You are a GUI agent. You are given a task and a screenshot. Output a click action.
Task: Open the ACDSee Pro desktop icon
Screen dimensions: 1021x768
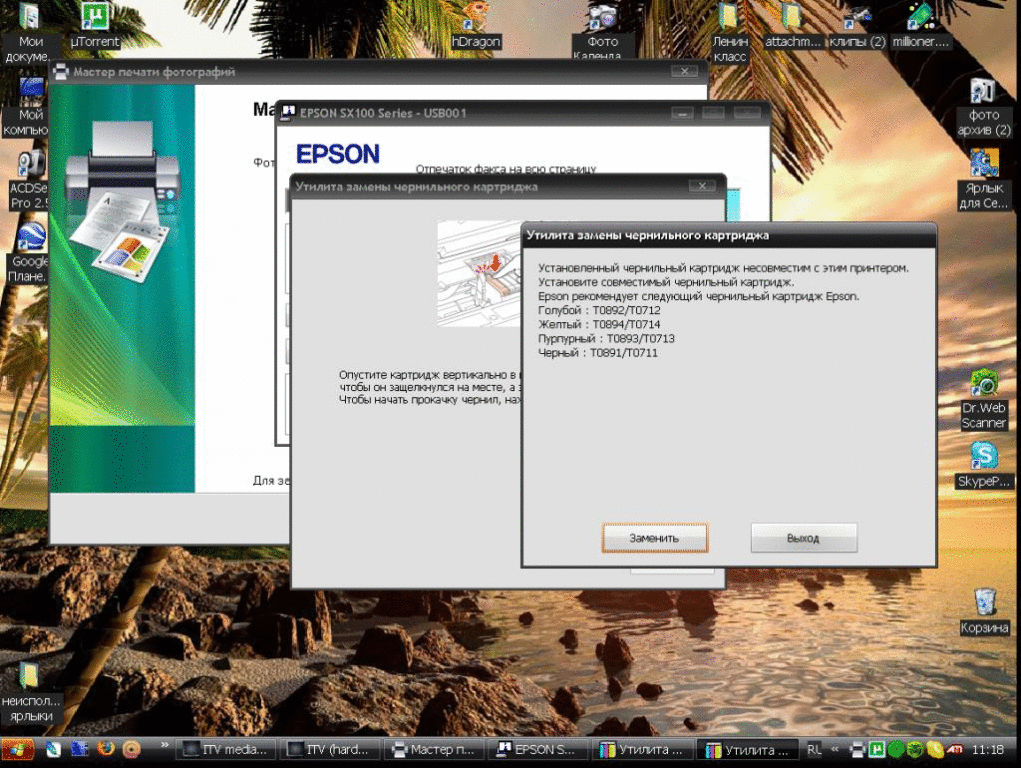pos(29,180)
